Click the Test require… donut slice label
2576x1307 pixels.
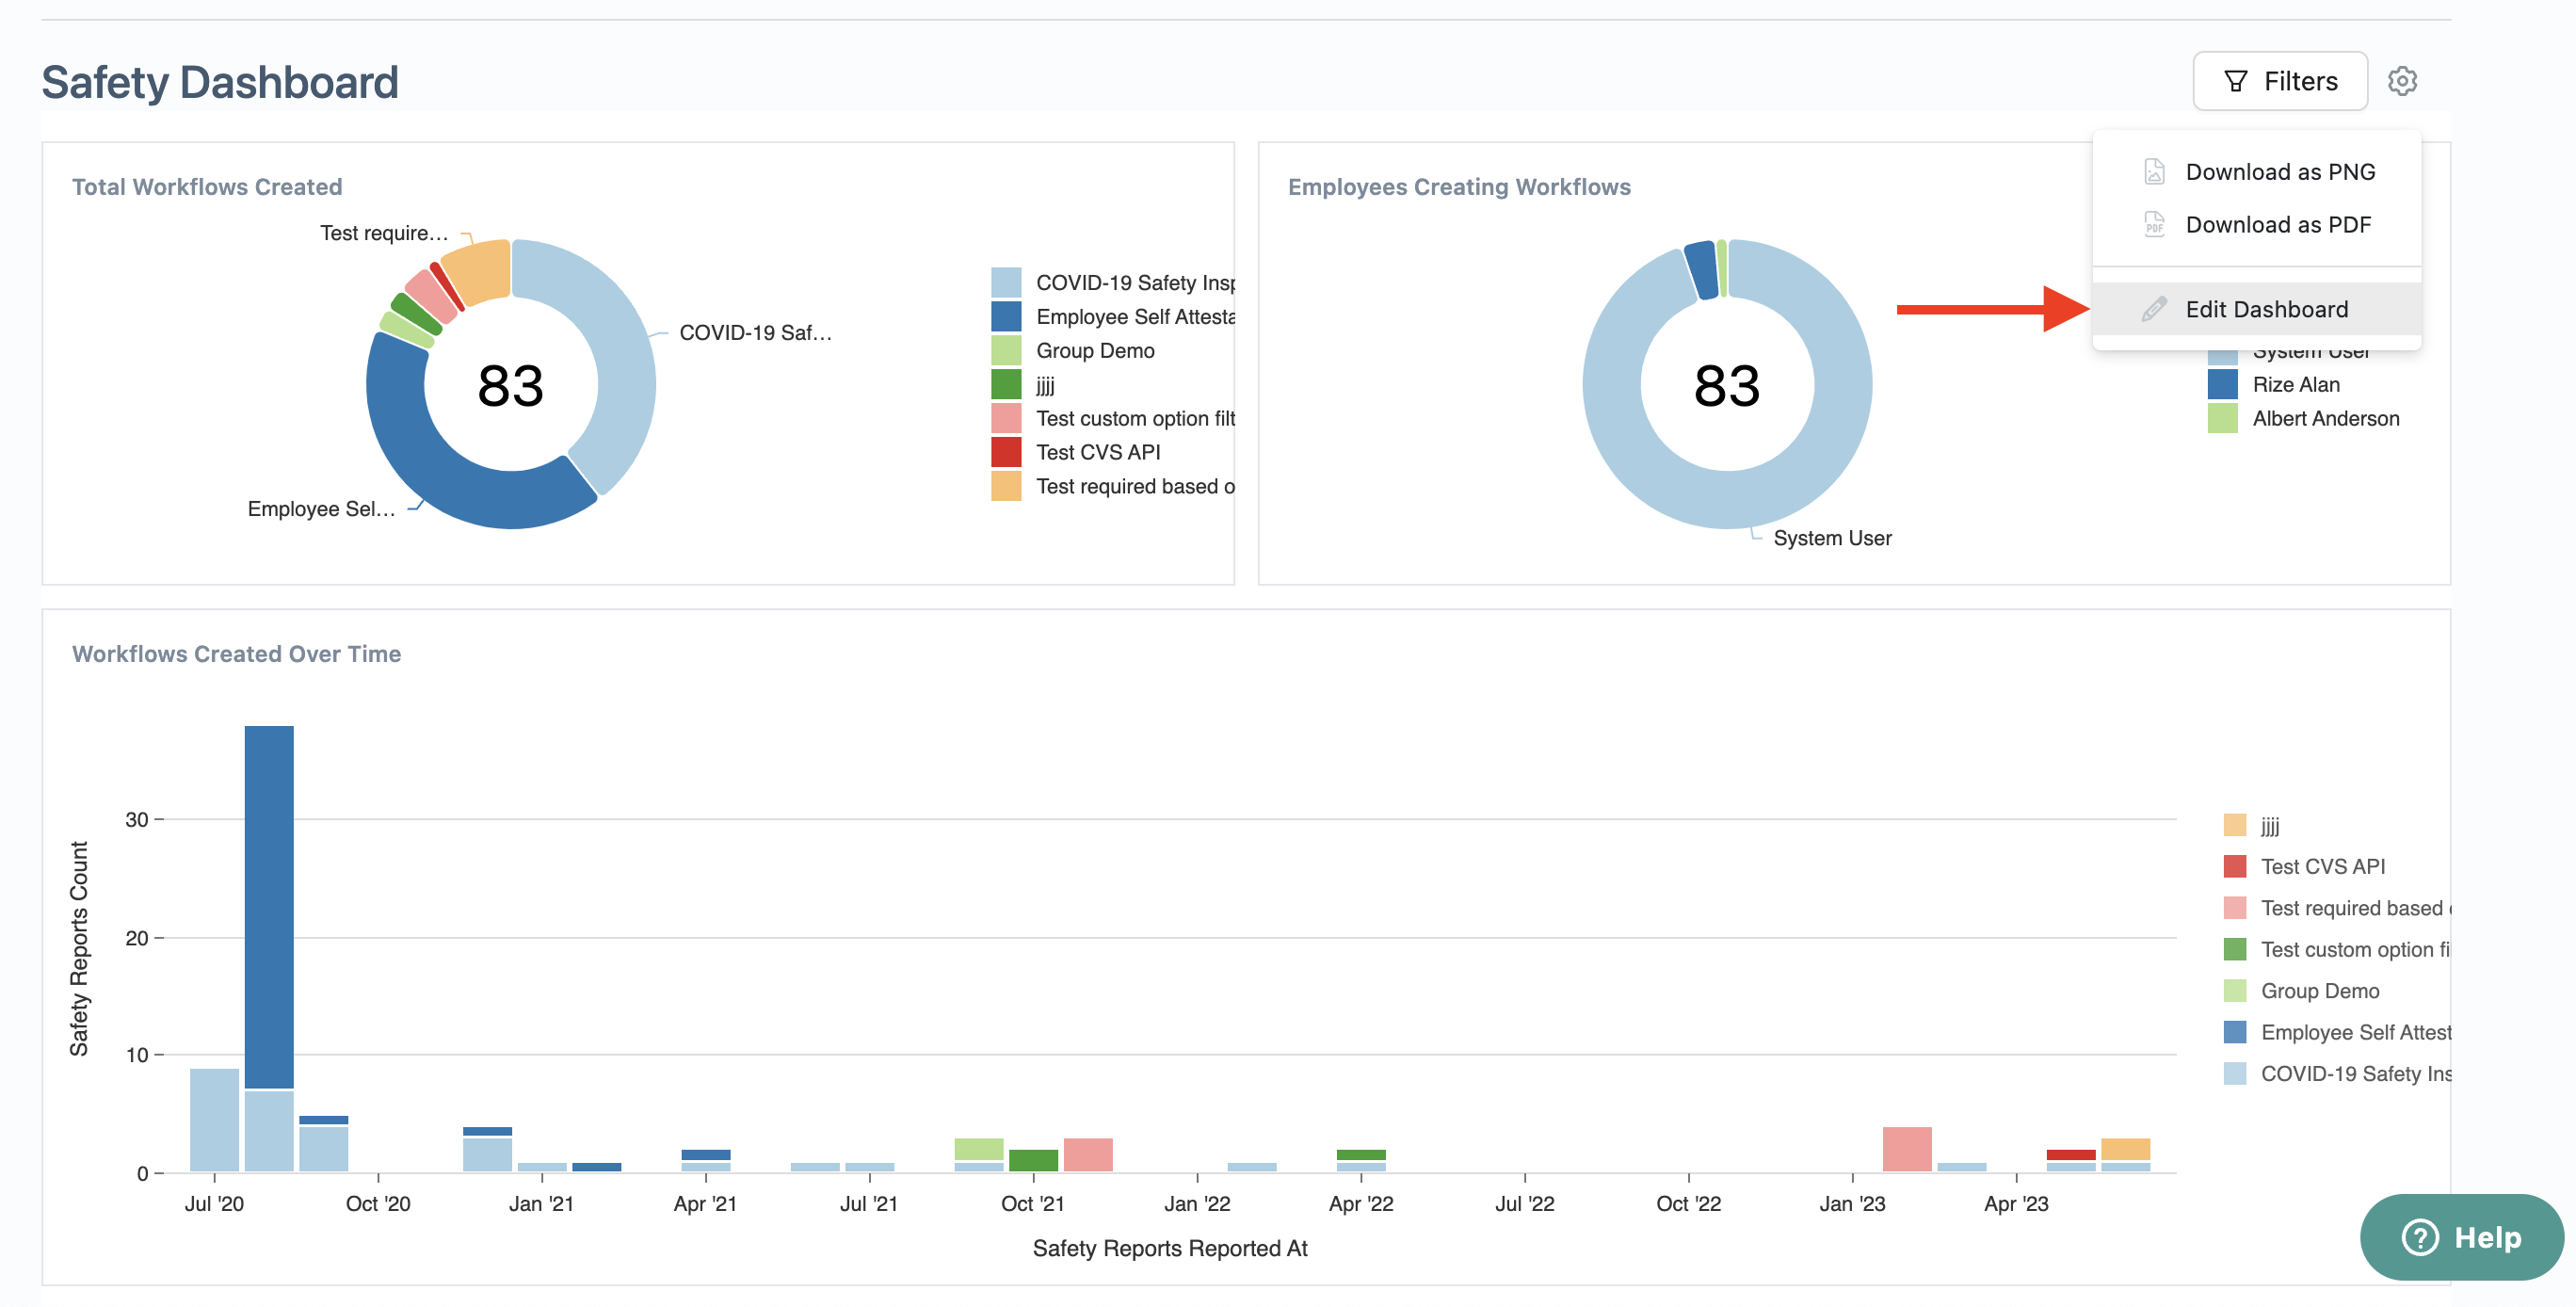(x=384, y=233)
